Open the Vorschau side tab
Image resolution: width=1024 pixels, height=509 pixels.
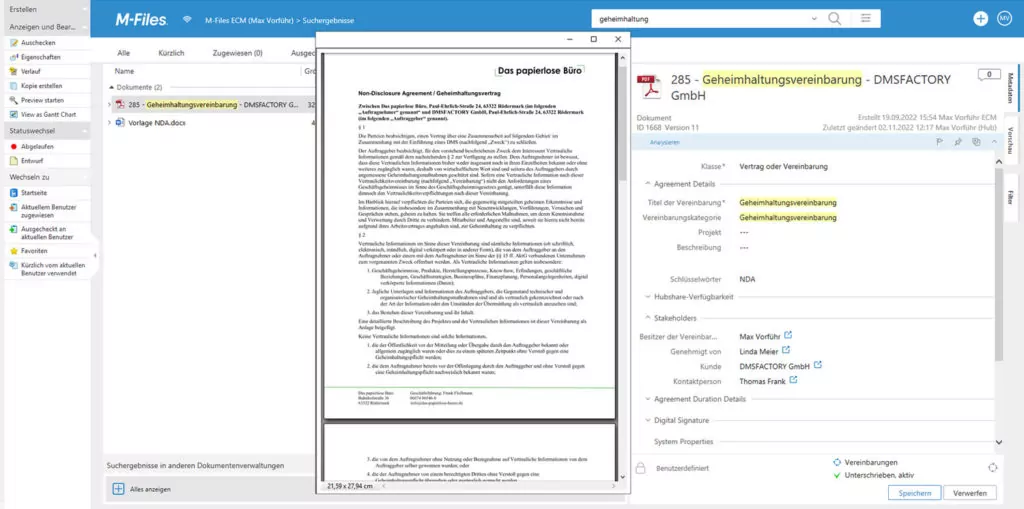coord(1010,139)
